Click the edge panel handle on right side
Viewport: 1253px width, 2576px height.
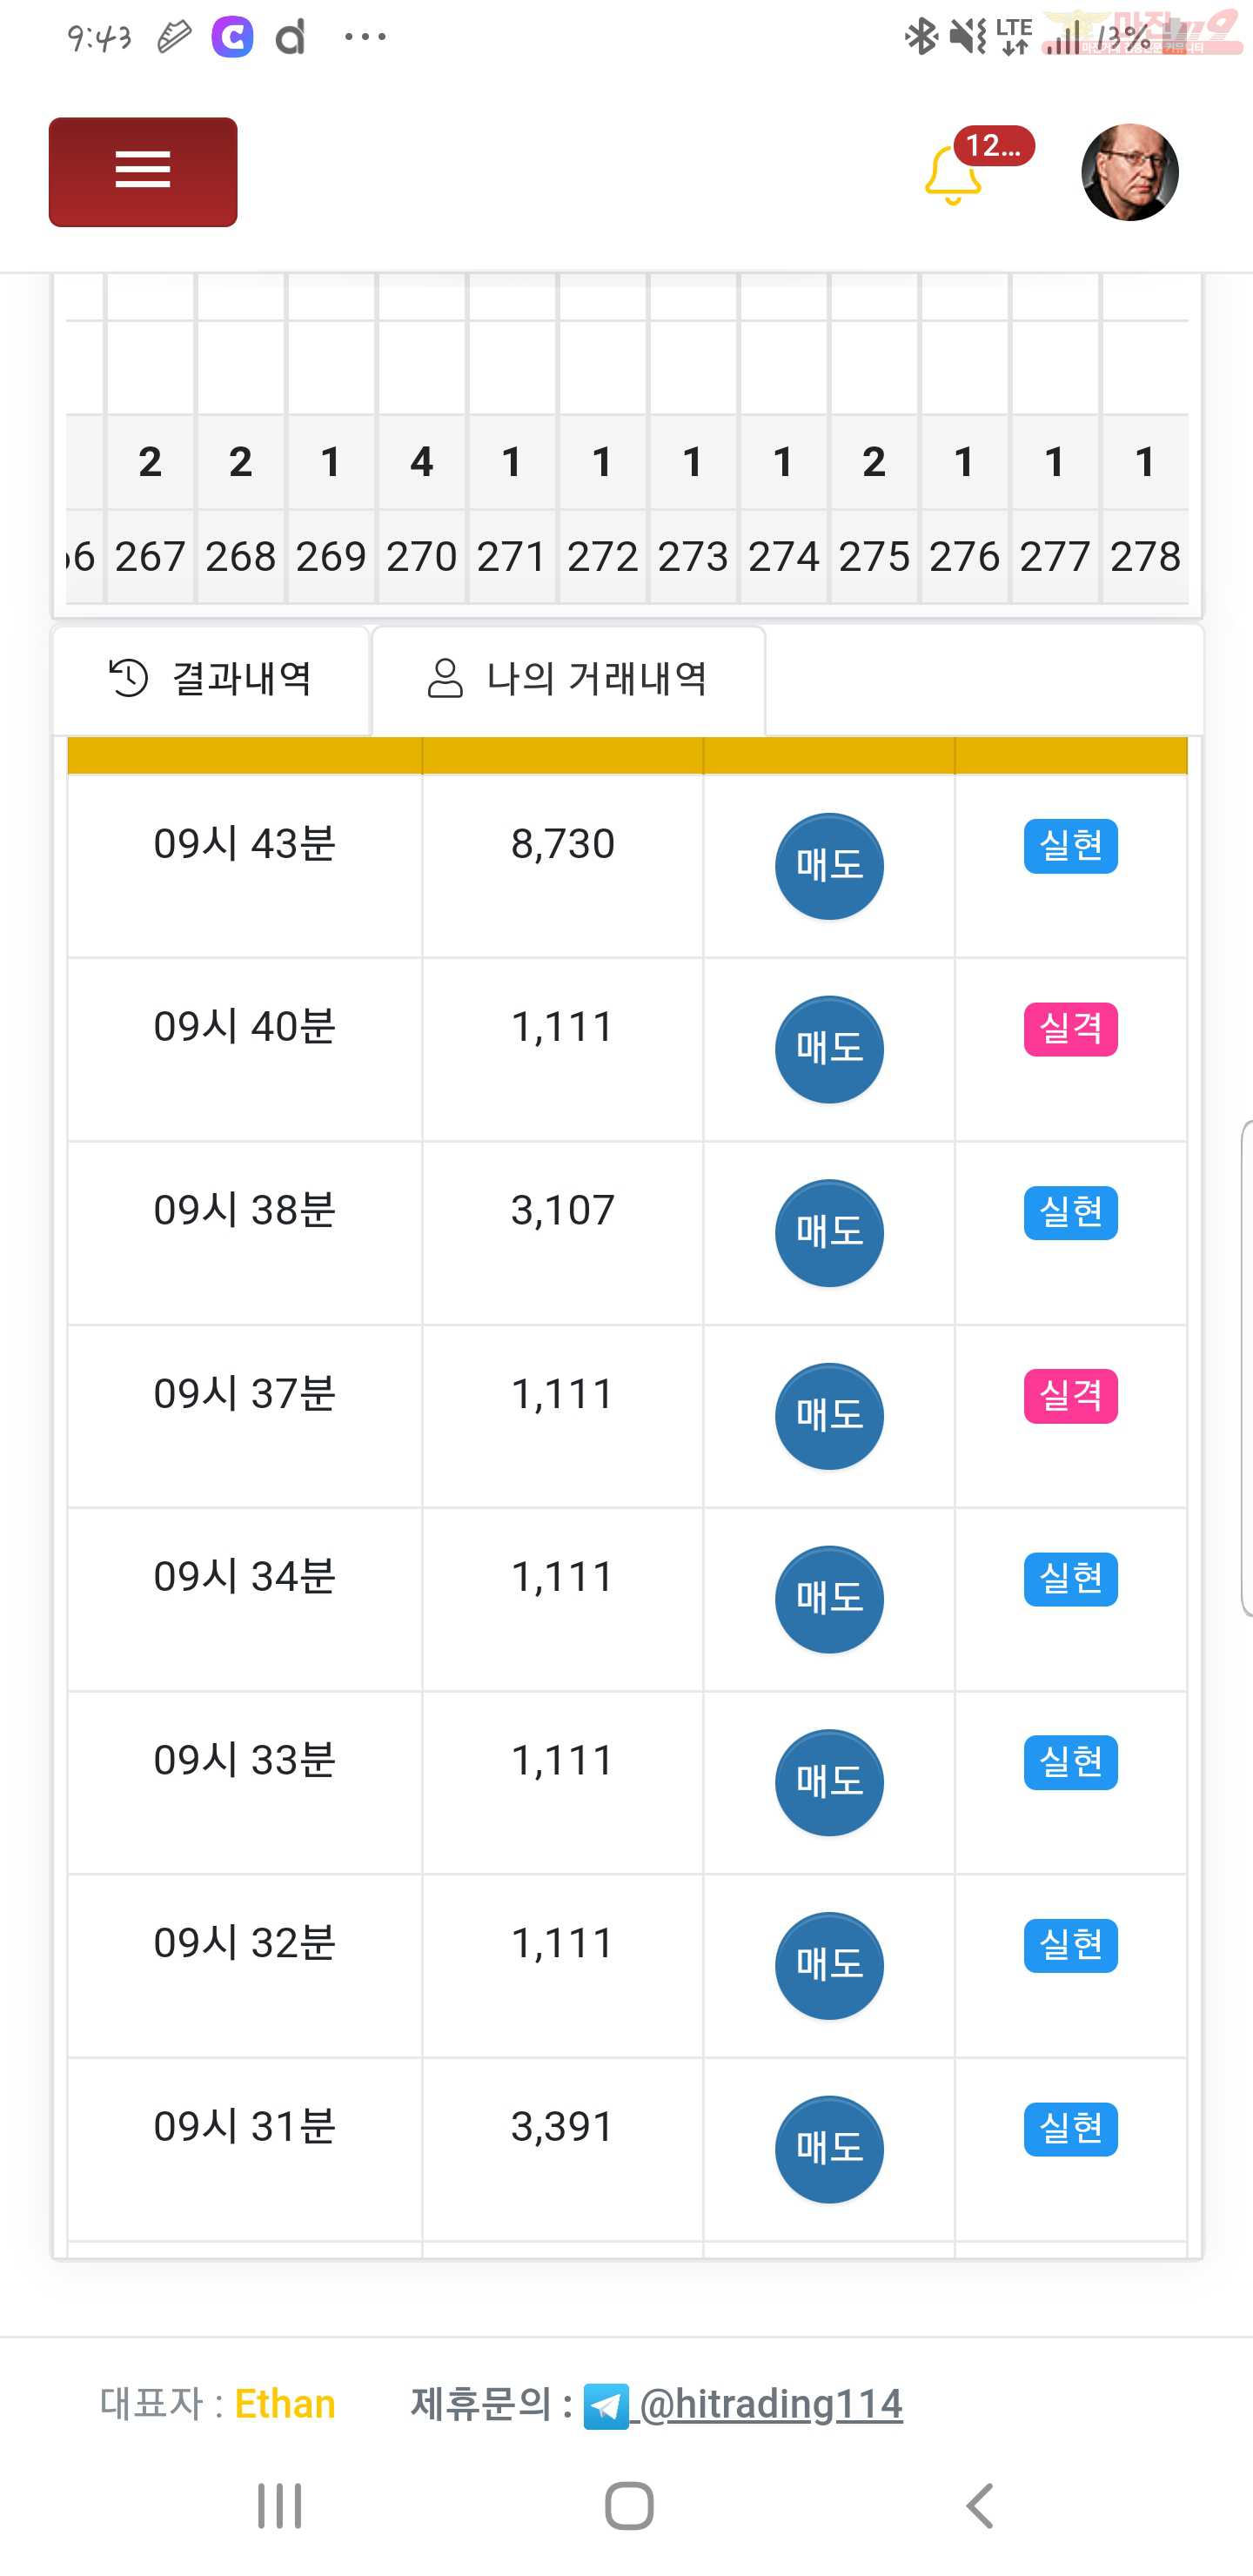[1246, 1368]
